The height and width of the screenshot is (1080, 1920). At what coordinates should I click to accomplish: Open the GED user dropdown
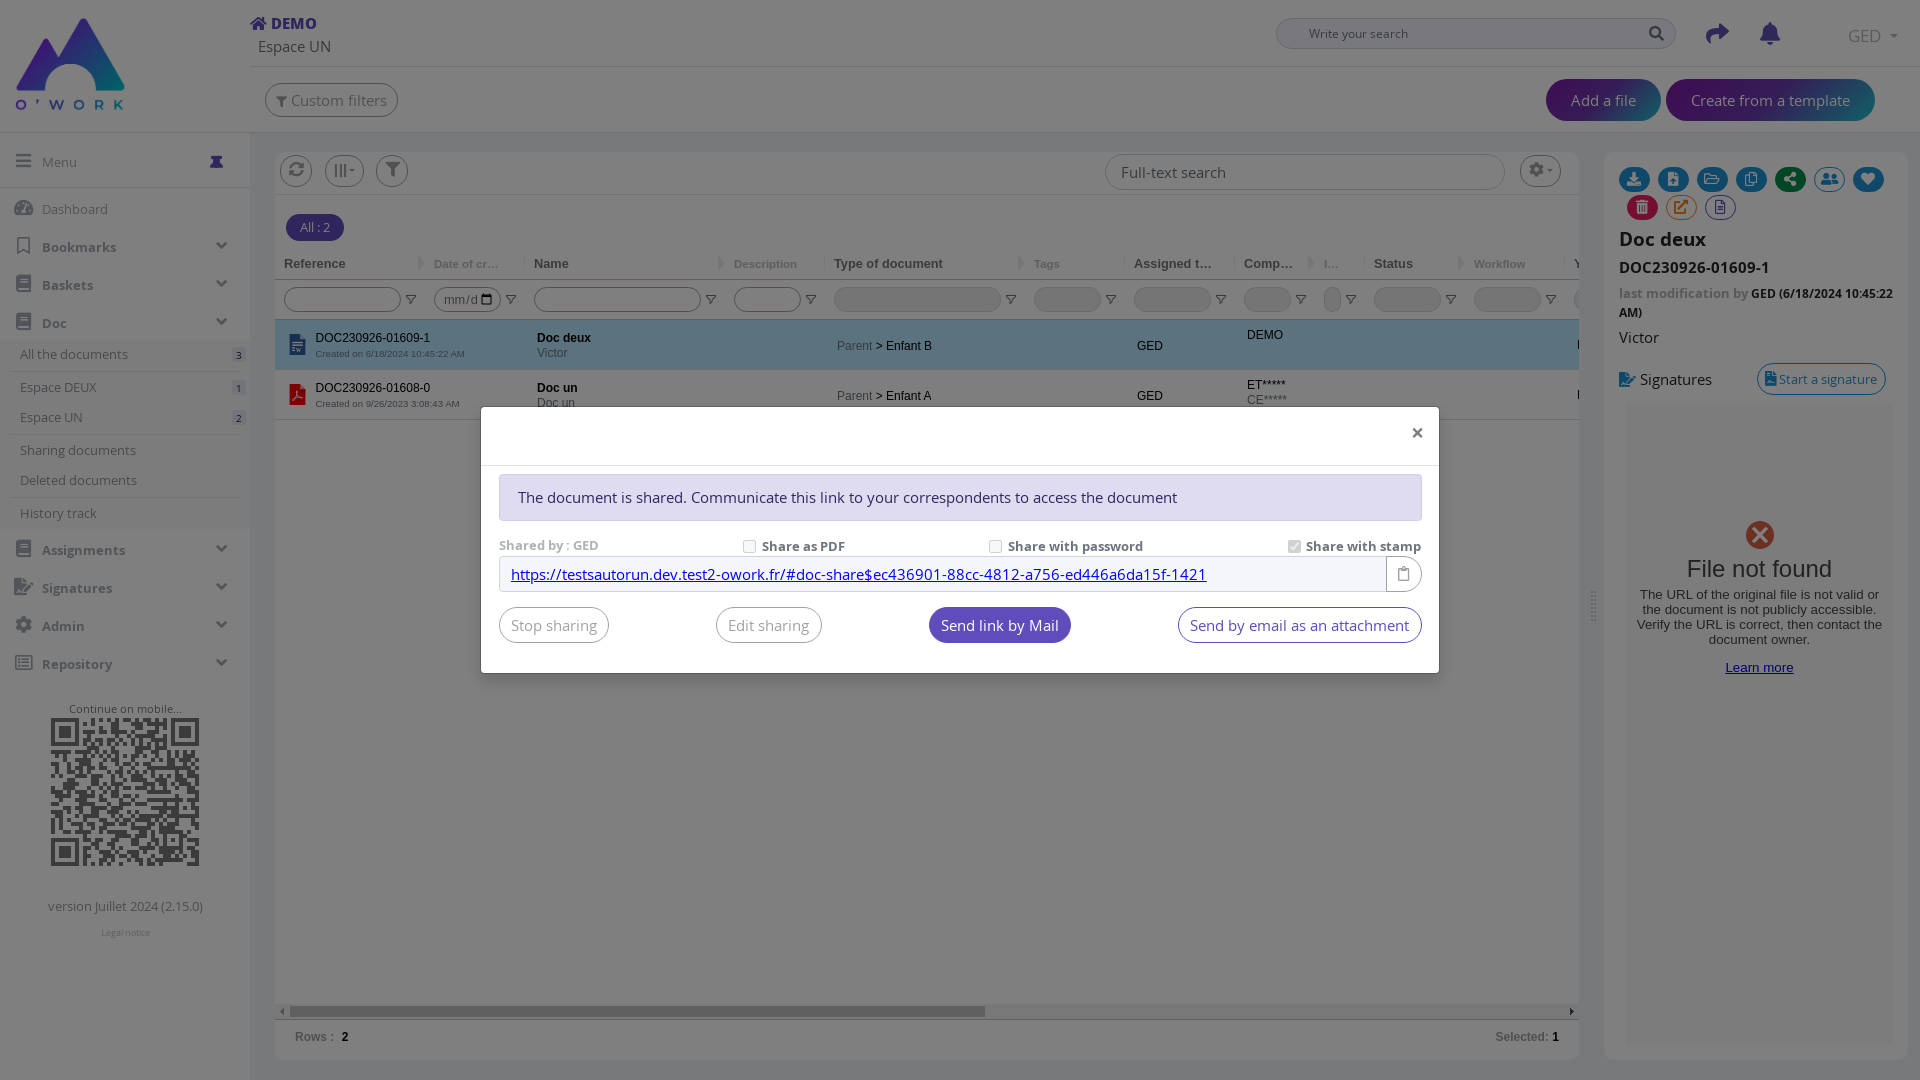tap(1872, 36)
